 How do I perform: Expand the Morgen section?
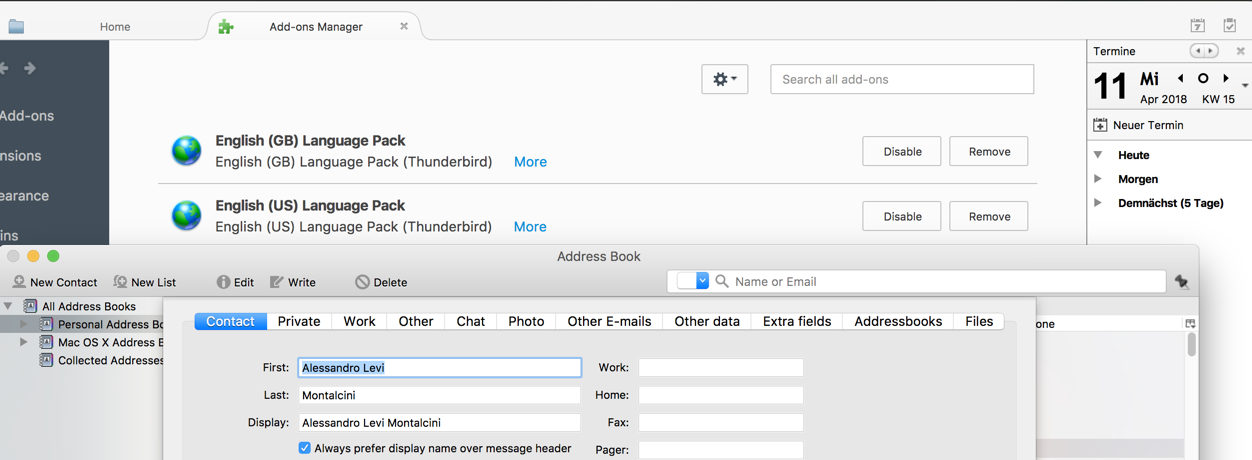click(1098, 179)
